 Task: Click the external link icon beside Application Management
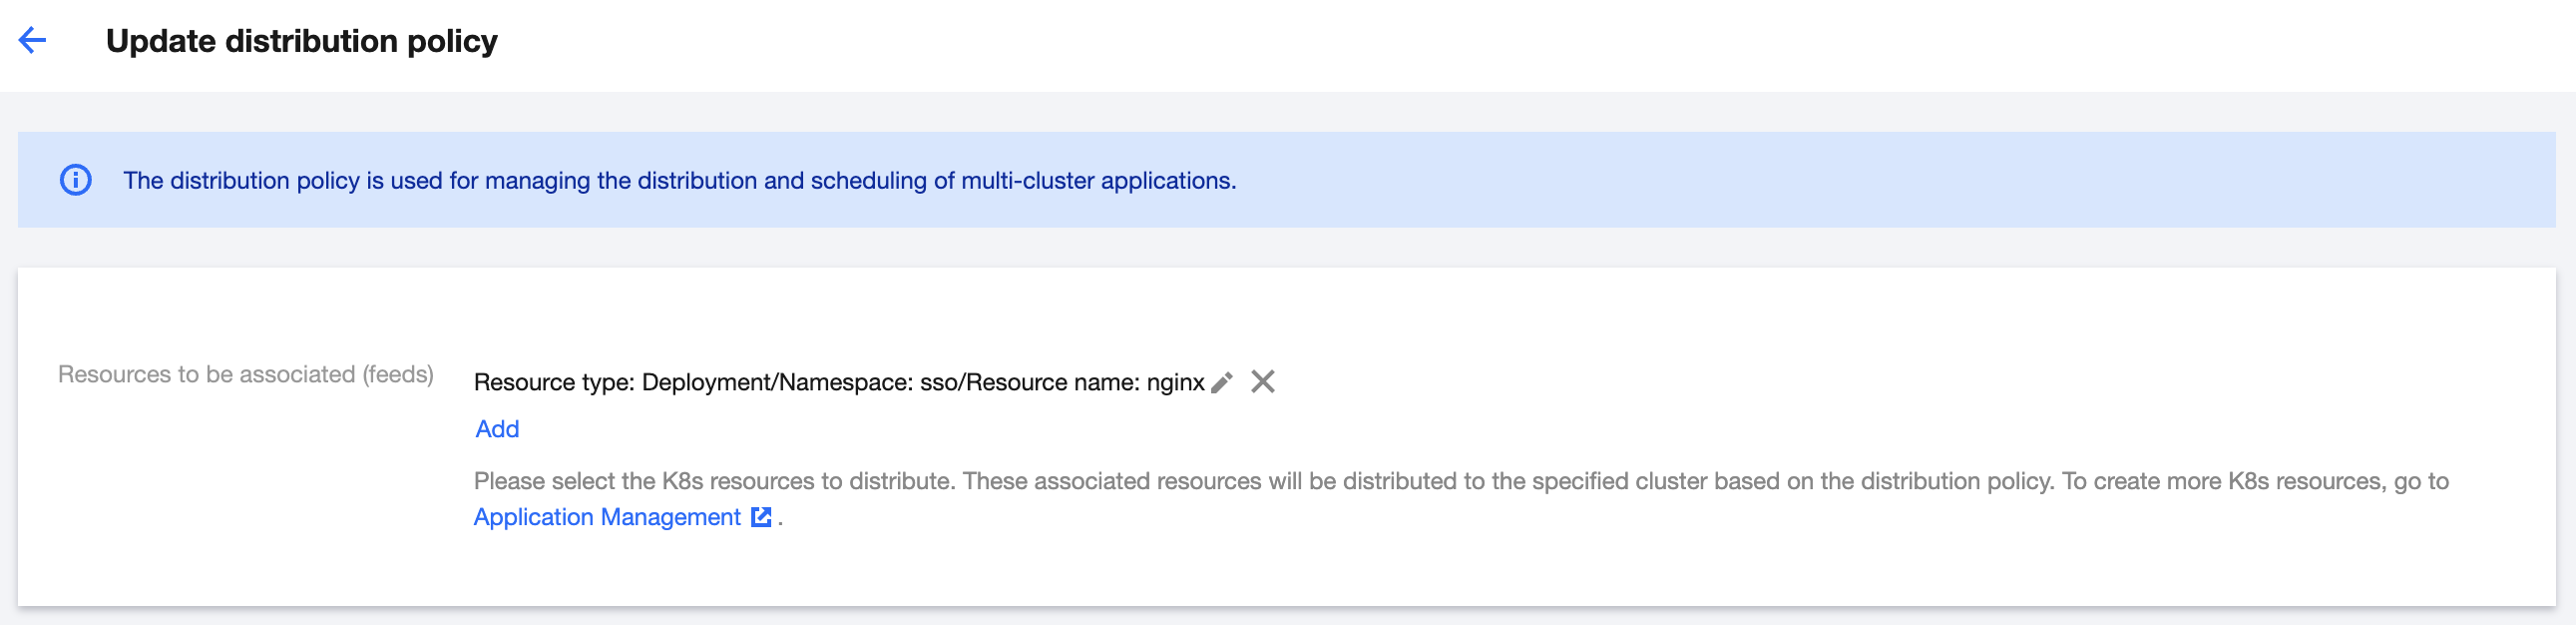pyautogui.click(x=761, y=517)
